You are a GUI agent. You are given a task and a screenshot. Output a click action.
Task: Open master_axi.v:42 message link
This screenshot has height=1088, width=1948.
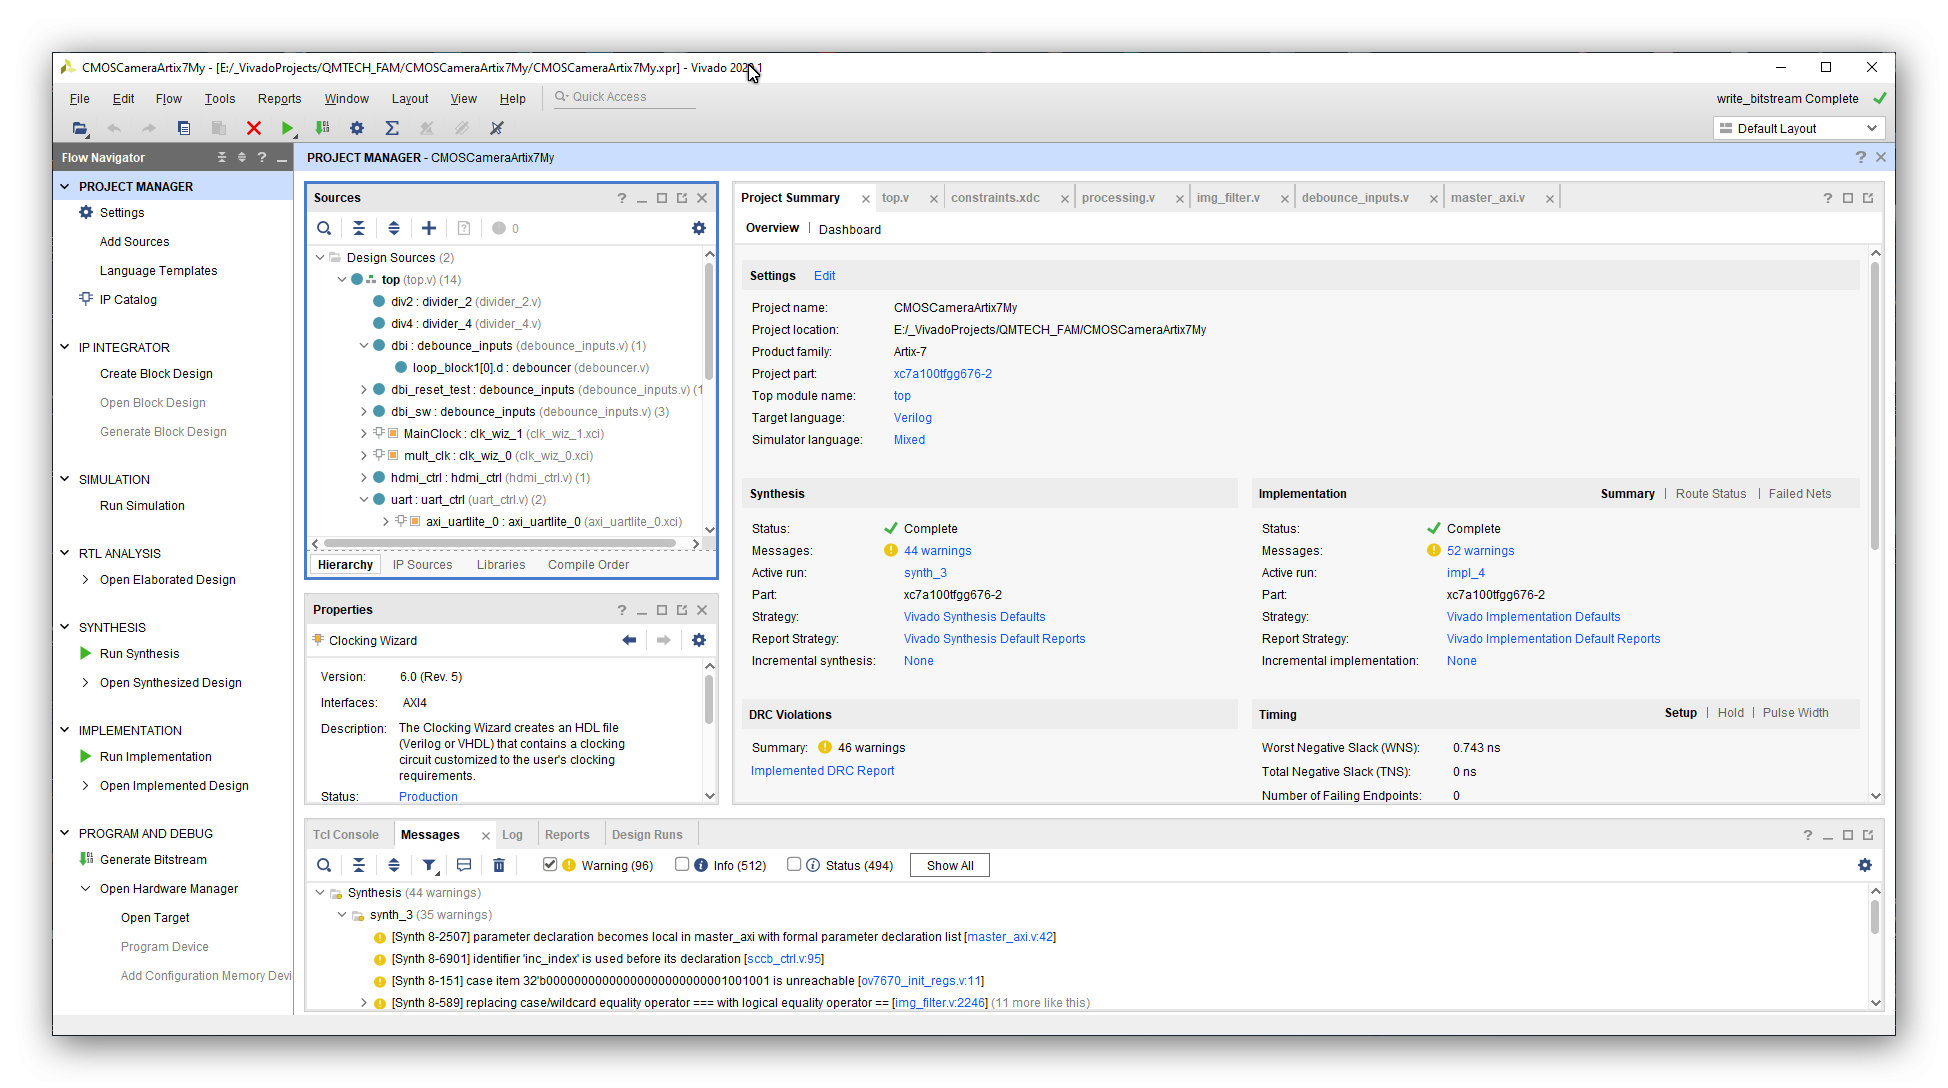pos(1010,936)
